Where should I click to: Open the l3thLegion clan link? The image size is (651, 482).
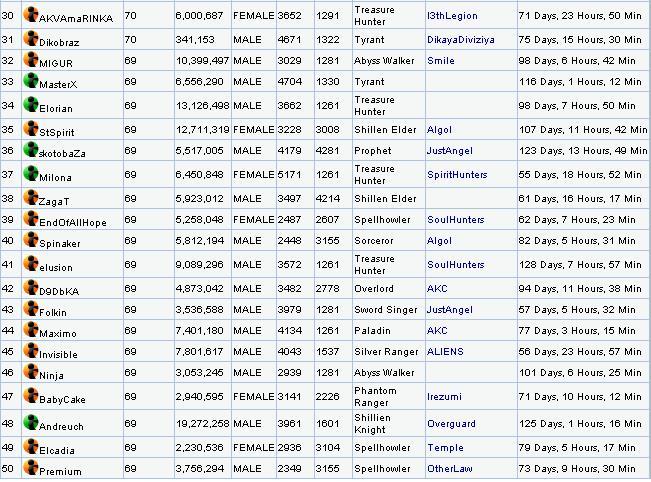point(452,17)
